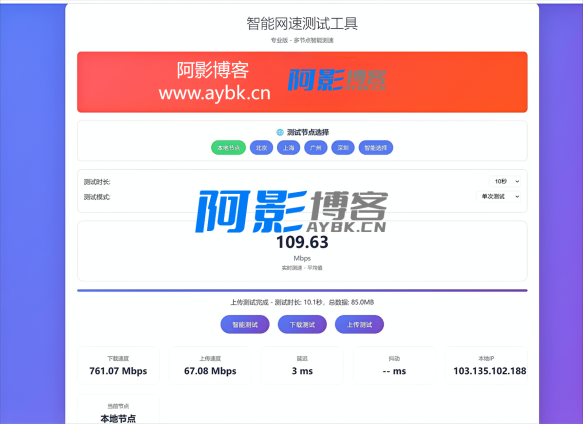Run the 上传测试 upload test
The width and height of the screenshot is (583, 424).
point(359,324)
